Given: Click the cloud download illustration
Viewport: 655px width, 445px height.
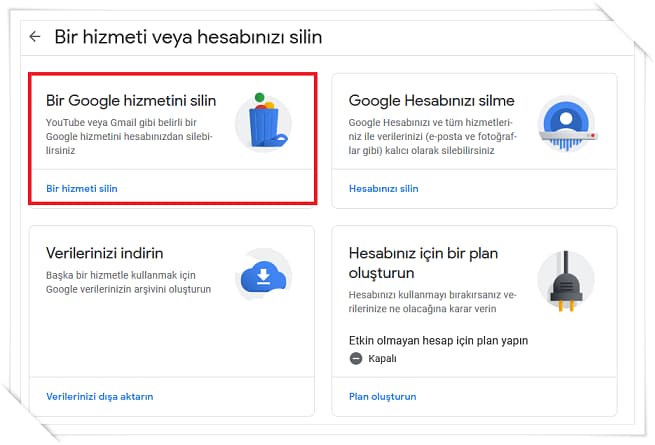Looking at the screenshot, I should pos(264,275).
